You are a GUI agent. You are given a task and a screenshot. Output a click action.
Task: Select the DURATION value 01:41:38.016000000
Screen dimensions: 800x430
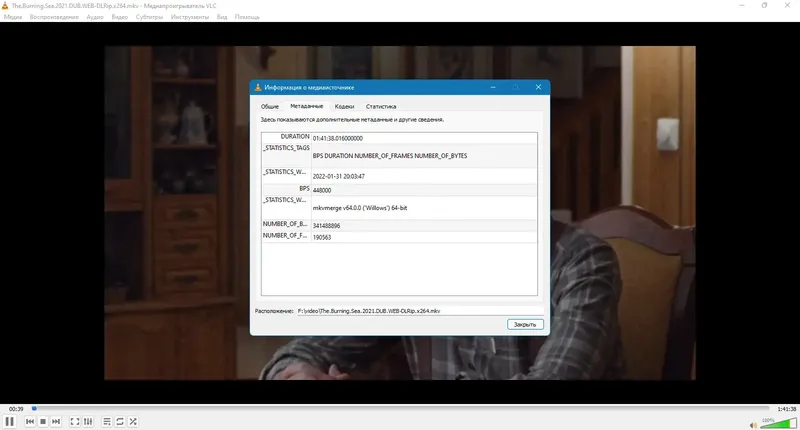point(338,138)
